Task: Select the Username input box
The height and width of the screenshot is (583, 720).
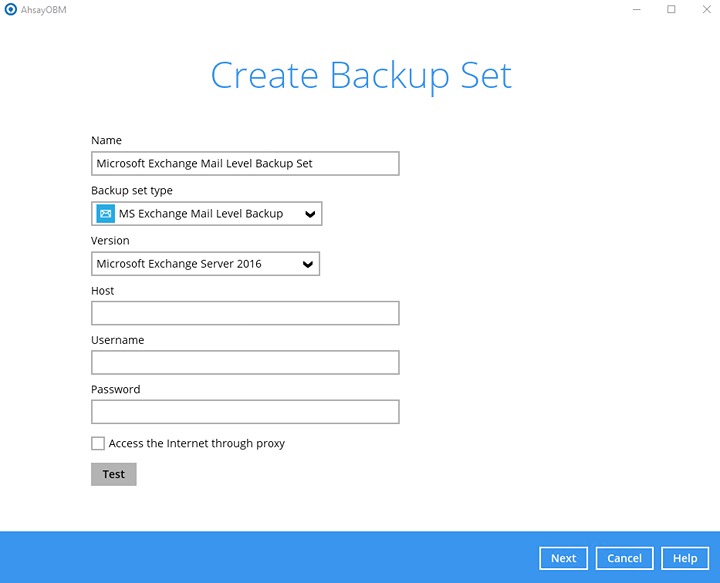Action: tap(245, 362)
